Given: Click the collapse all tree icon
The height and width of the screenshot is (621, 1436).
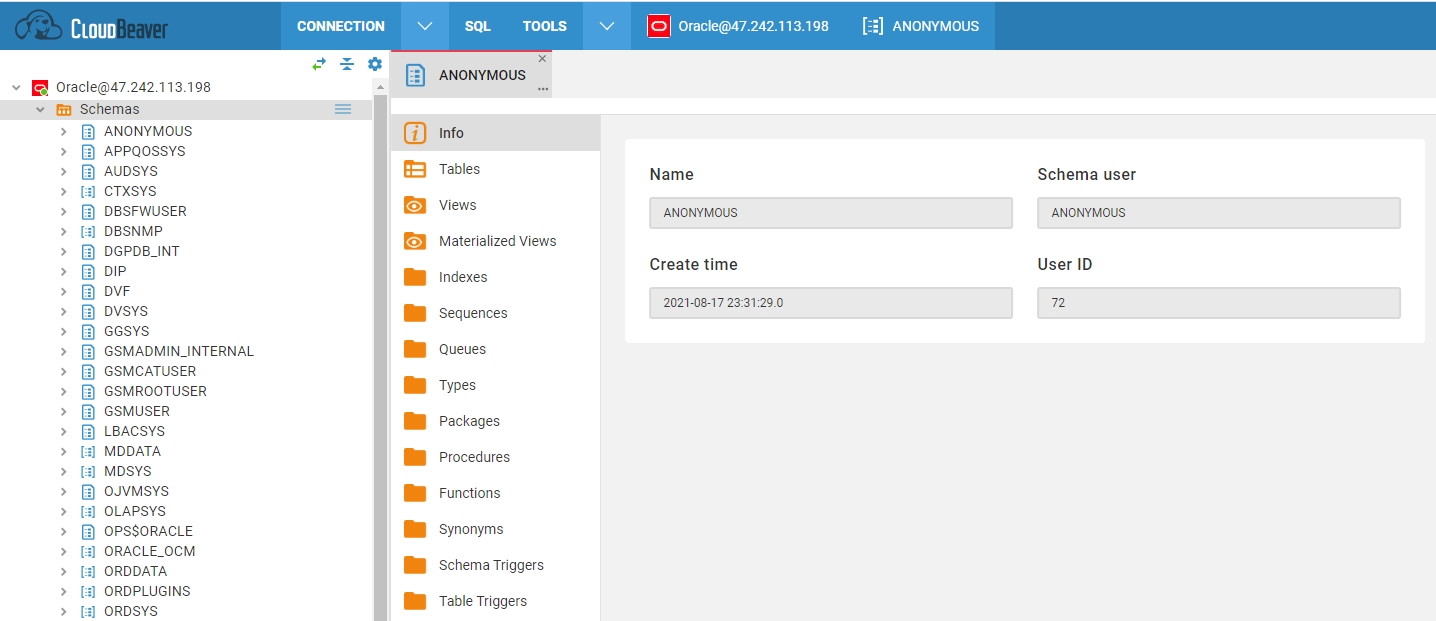Looking at the screenshot, I should point(347,64).
